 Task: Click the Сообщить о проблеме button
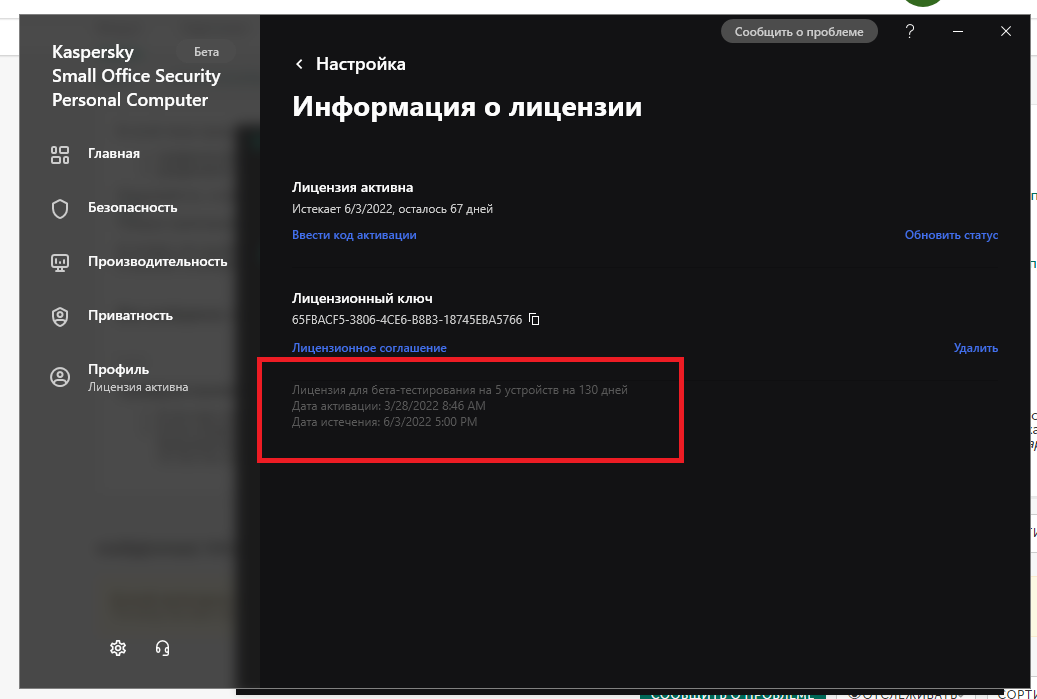[x=799, y=32]
